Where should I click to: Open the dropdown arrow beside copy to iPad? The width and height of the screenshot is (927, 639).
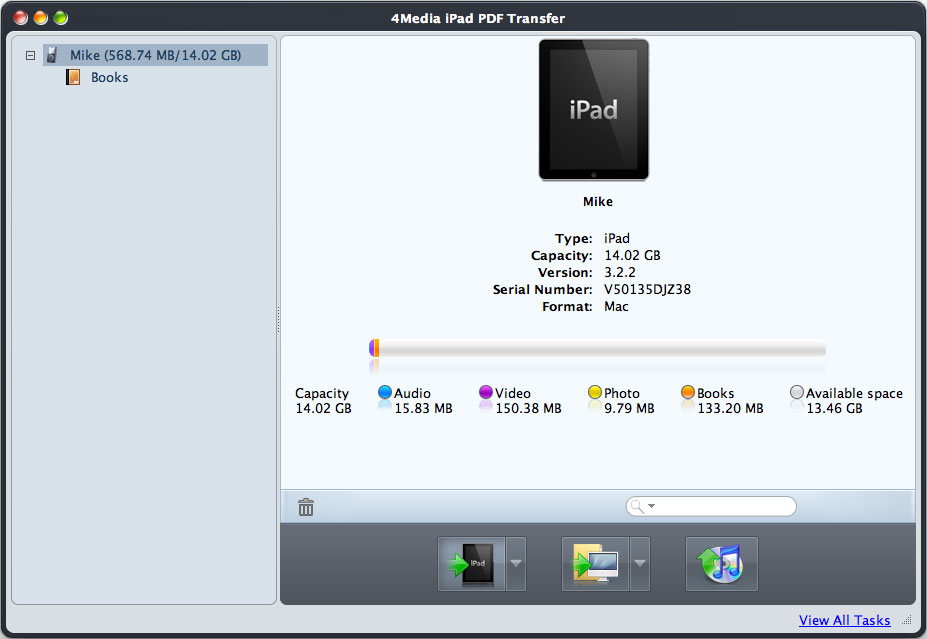(x=516, y=564)
